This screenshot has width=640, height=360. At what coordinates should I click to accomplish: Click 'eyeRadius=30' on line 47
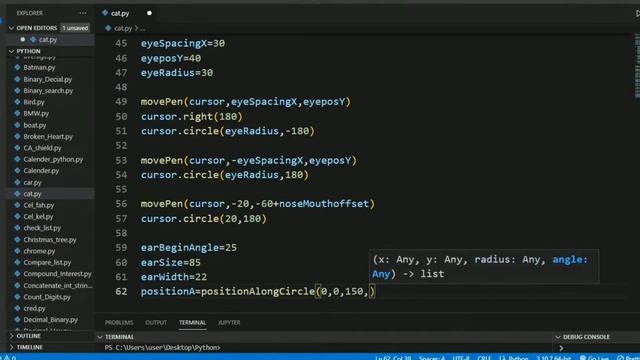click(177, 73)
